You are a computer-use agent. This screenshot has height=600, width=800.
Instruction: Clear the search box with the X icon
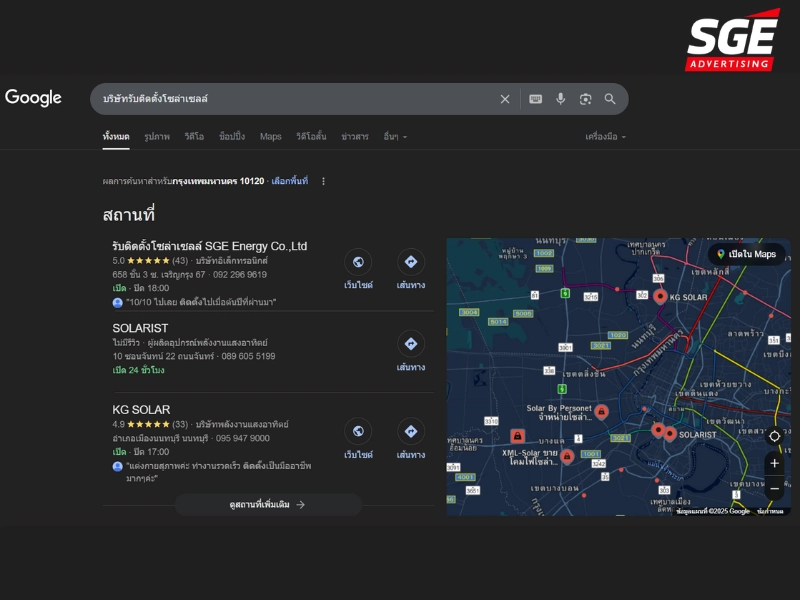point(505,99)
